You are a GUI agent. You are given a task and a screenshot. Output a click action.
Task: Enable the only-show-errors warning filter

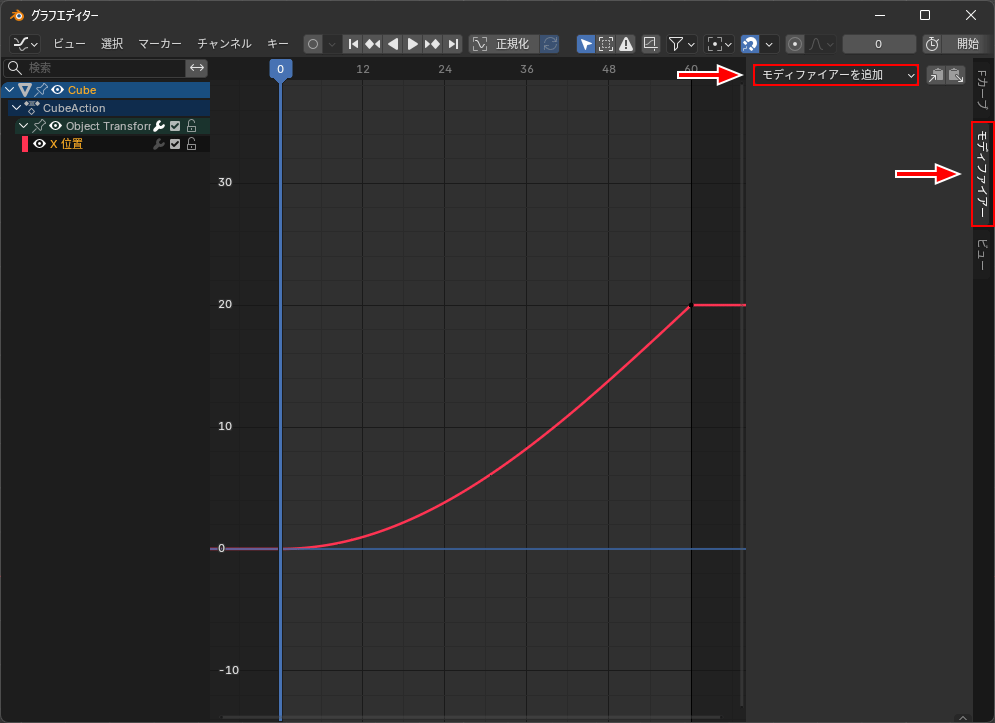tap(626, 44)
